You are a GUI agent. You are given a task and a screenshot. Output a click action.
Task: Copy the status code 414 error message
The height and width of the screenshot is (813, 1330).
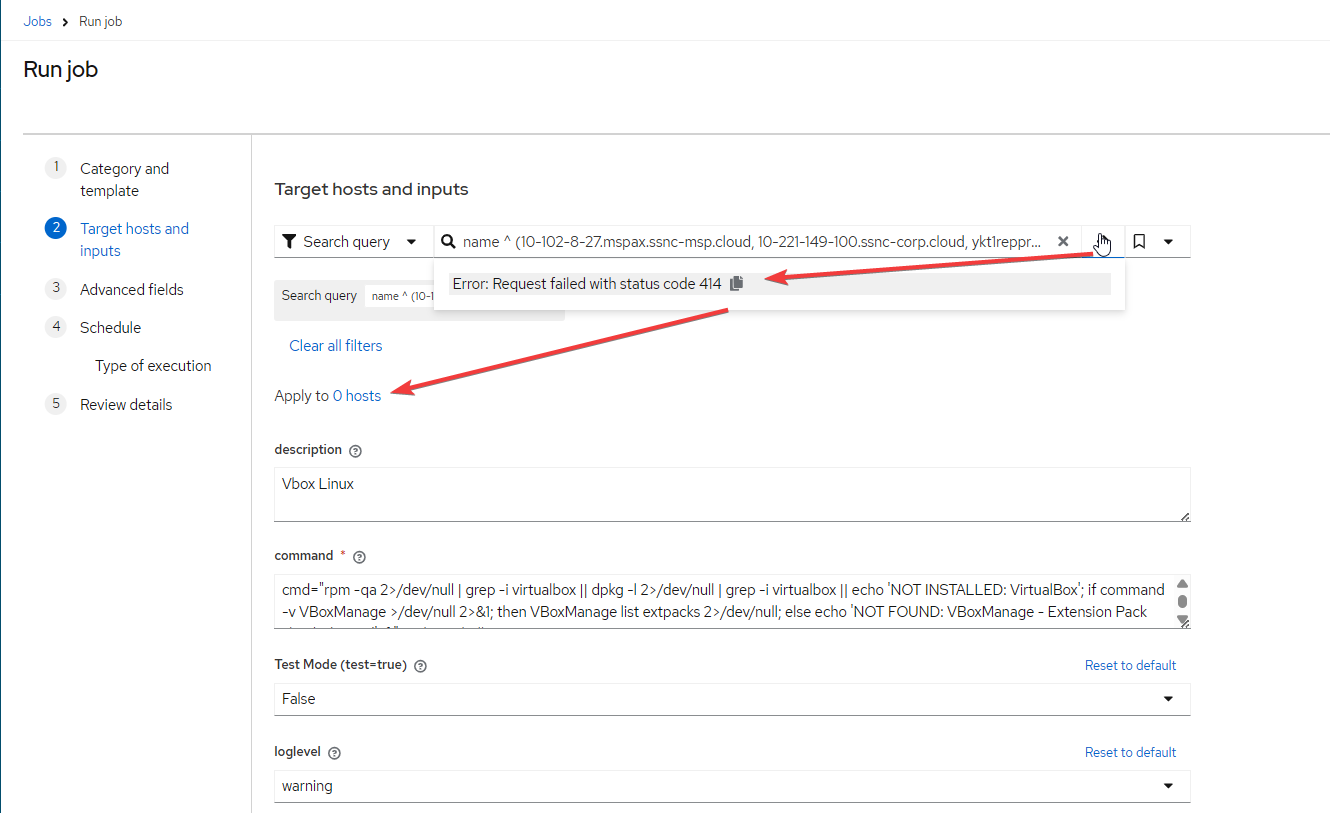pyautogui.click(x=737, y=284)
